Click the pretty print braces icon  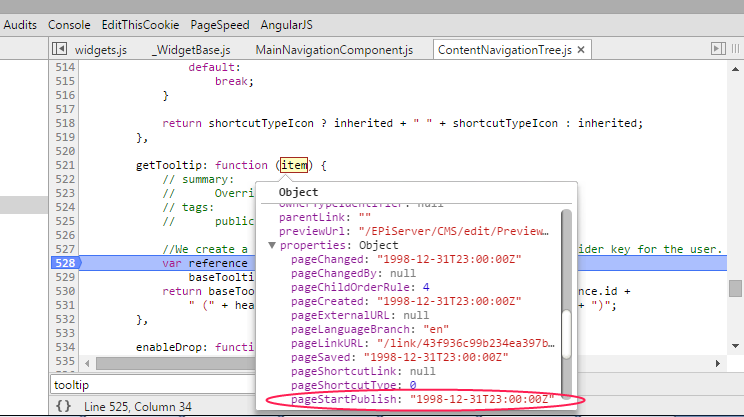tap(62, 406)
